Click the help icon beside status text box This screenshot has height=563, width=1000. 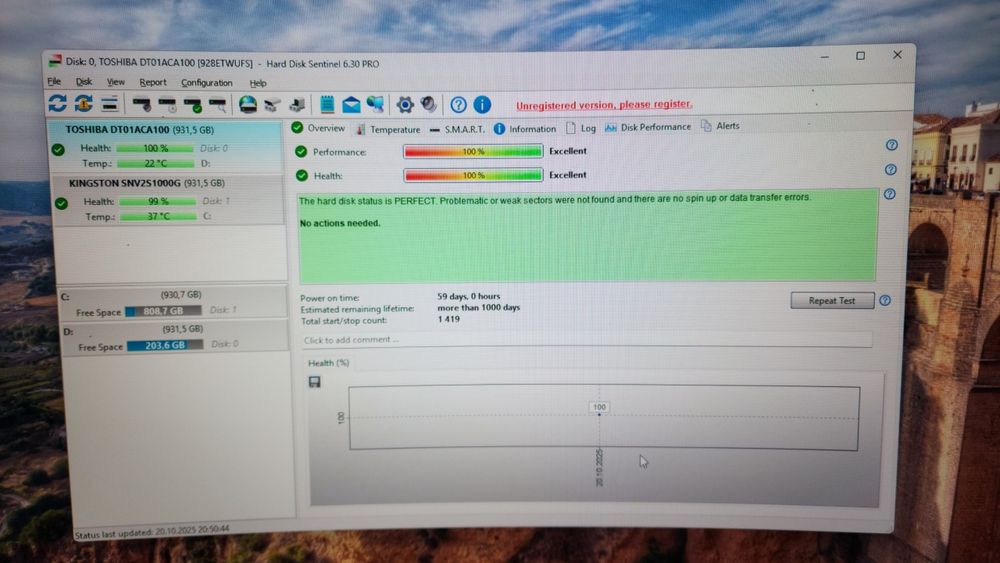[890, 194]
